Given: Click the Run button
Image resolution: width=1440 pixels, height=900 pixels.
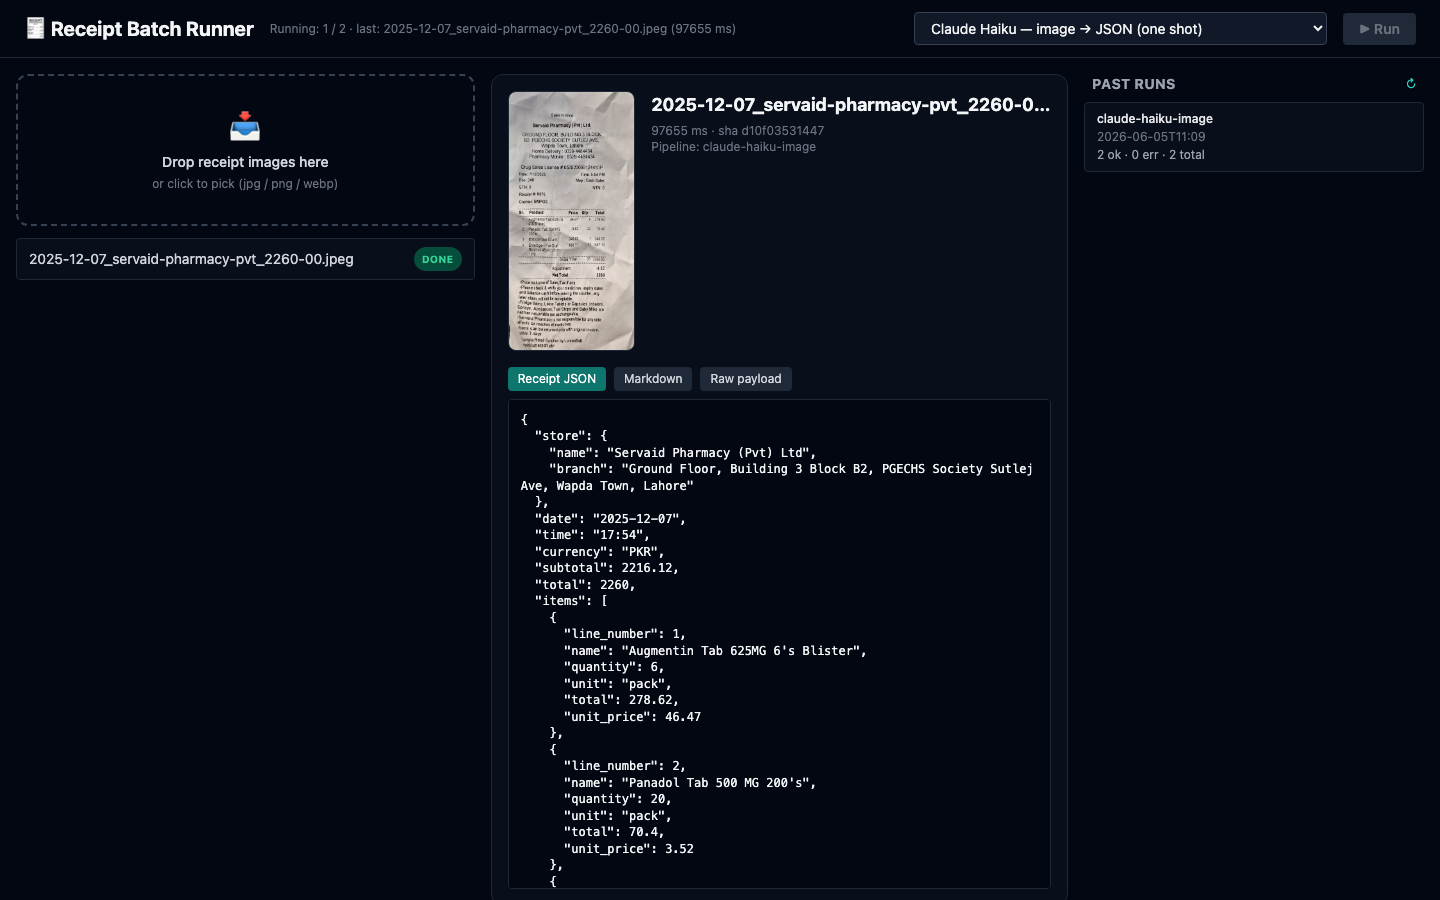Looking at the screenshot, I should tap(1379, 29).
